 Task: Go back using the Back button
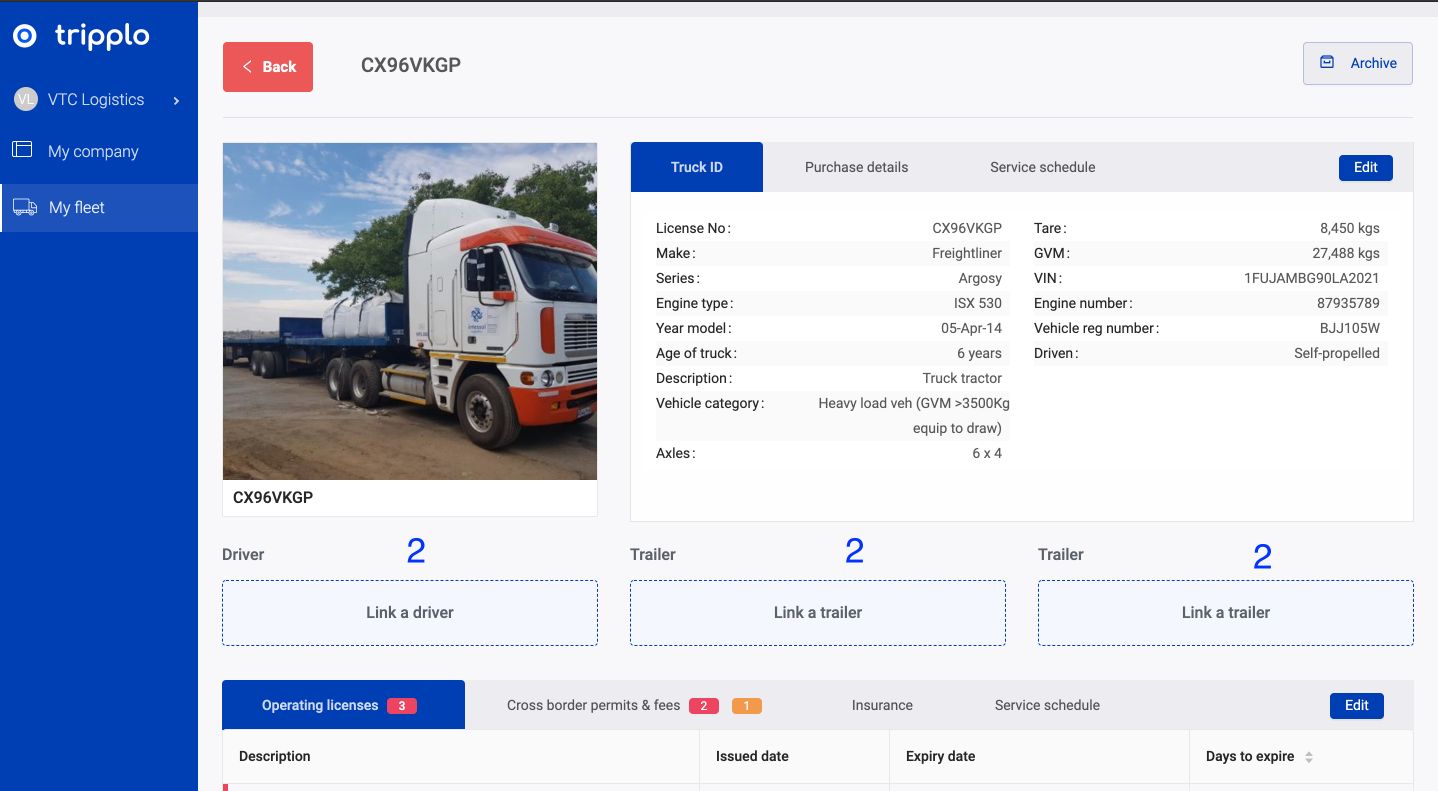coord(268,67)
